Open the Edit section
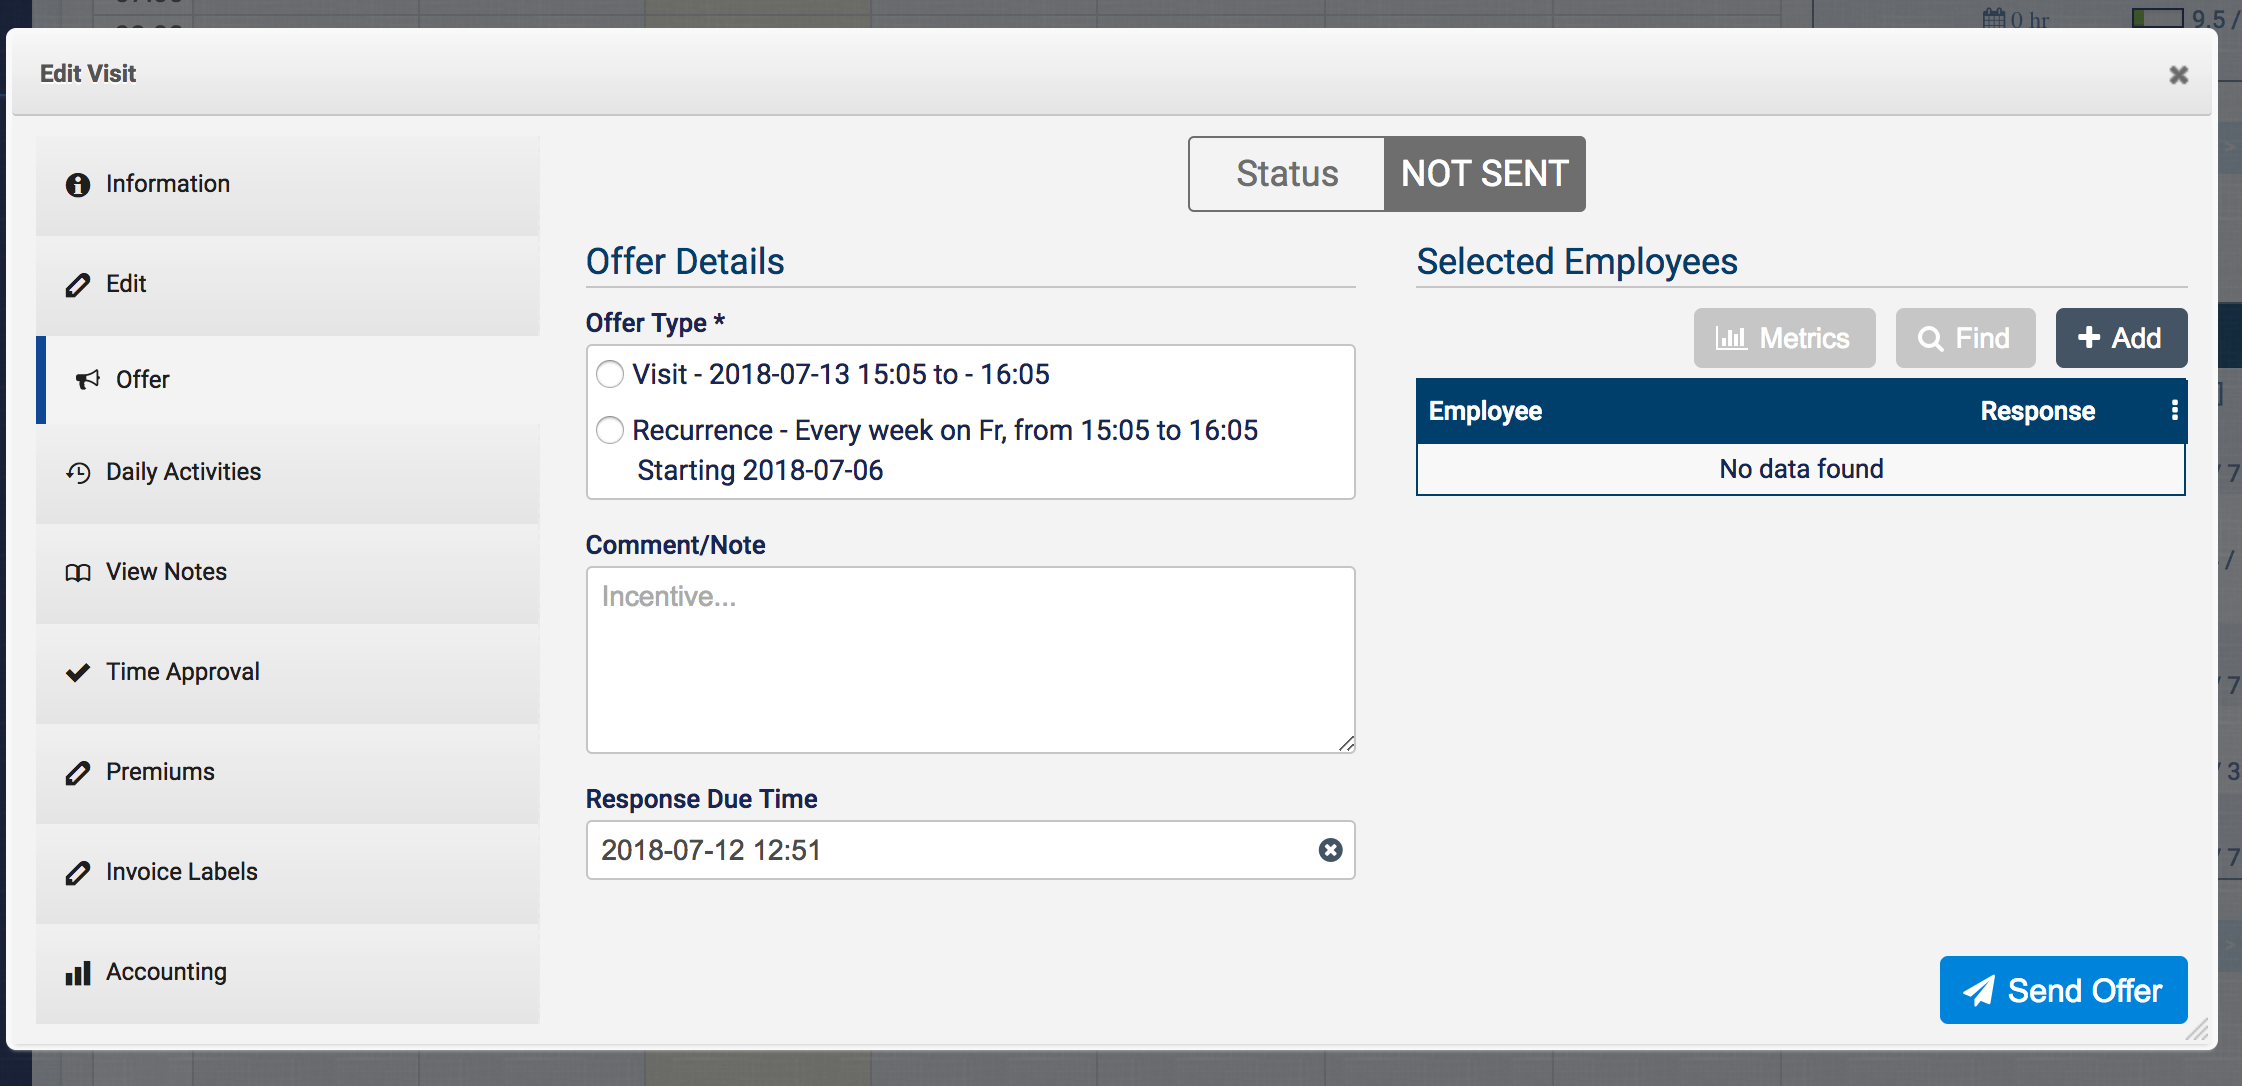The image size is (2242, 1086). coord(126,284)
